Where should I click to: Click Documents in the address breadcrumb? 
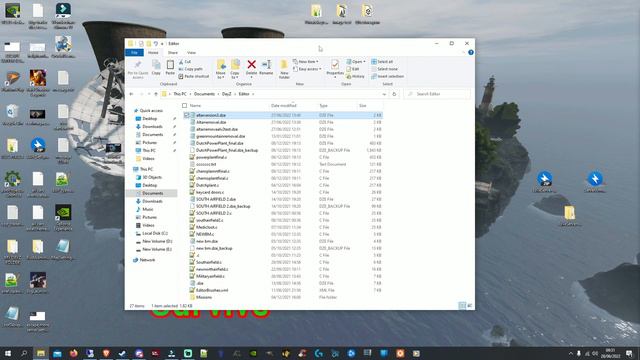point(204,94)
